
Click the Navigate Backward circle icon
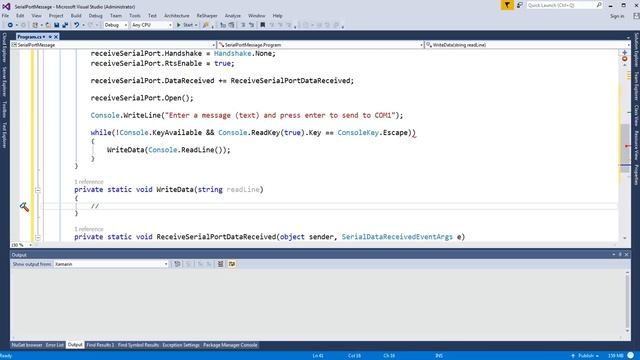point(10,25)
